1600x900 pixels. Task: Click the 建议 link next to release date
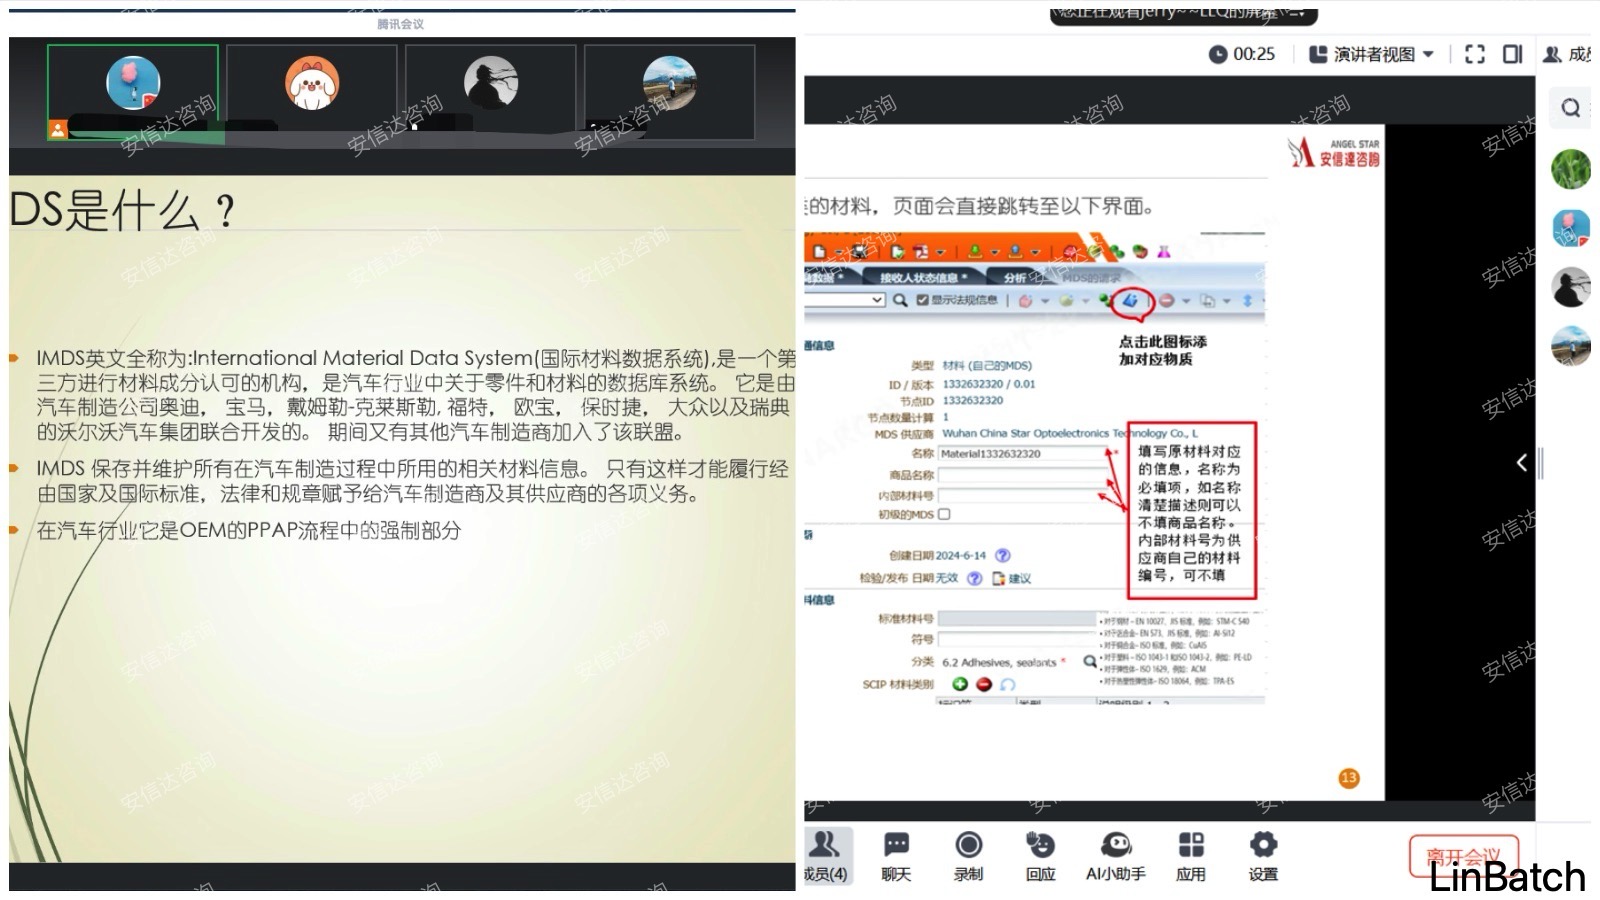coord(1019,578)
